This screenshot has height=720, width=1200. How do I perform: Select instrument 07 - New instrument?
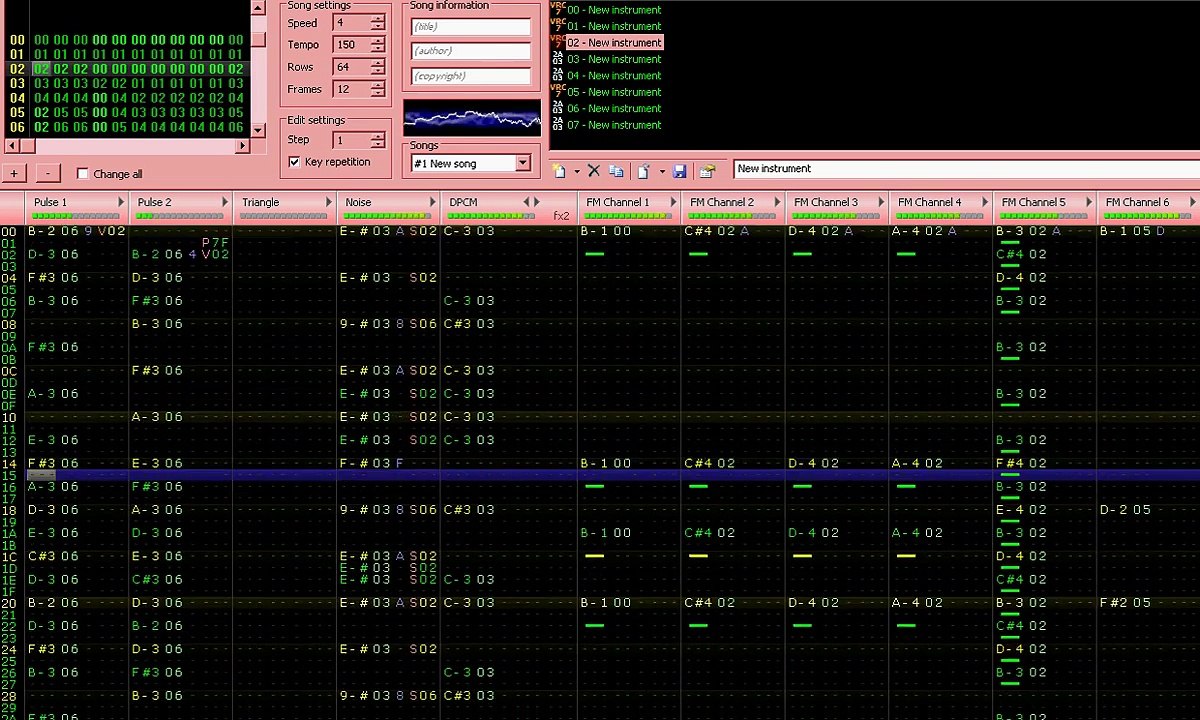(x=614, y=125)
